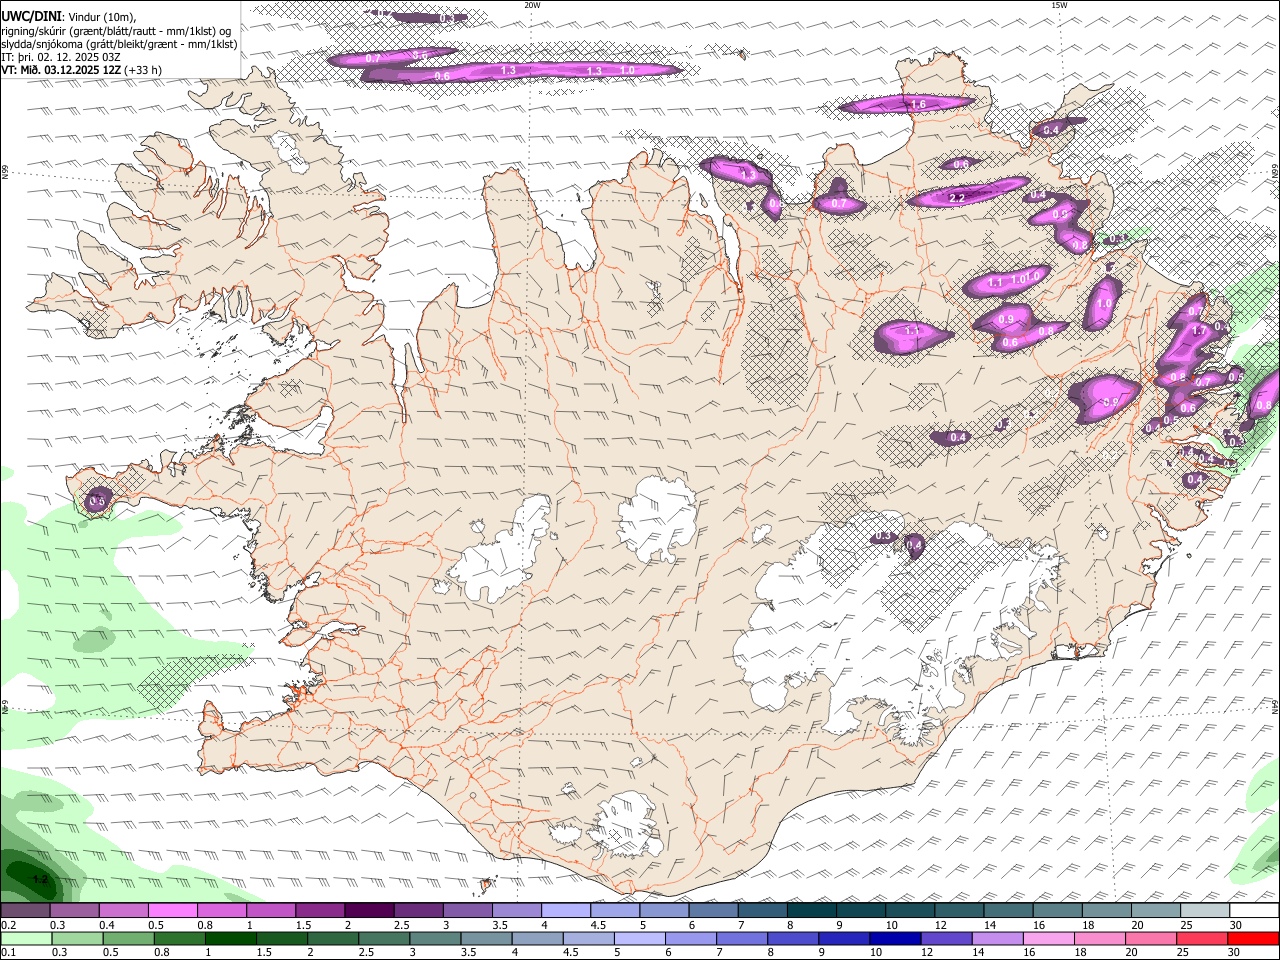Click the UWC/DINI title text
The height and width of the screenshot is (960, 1280).
pyautogui.click(x=31, y=17)
